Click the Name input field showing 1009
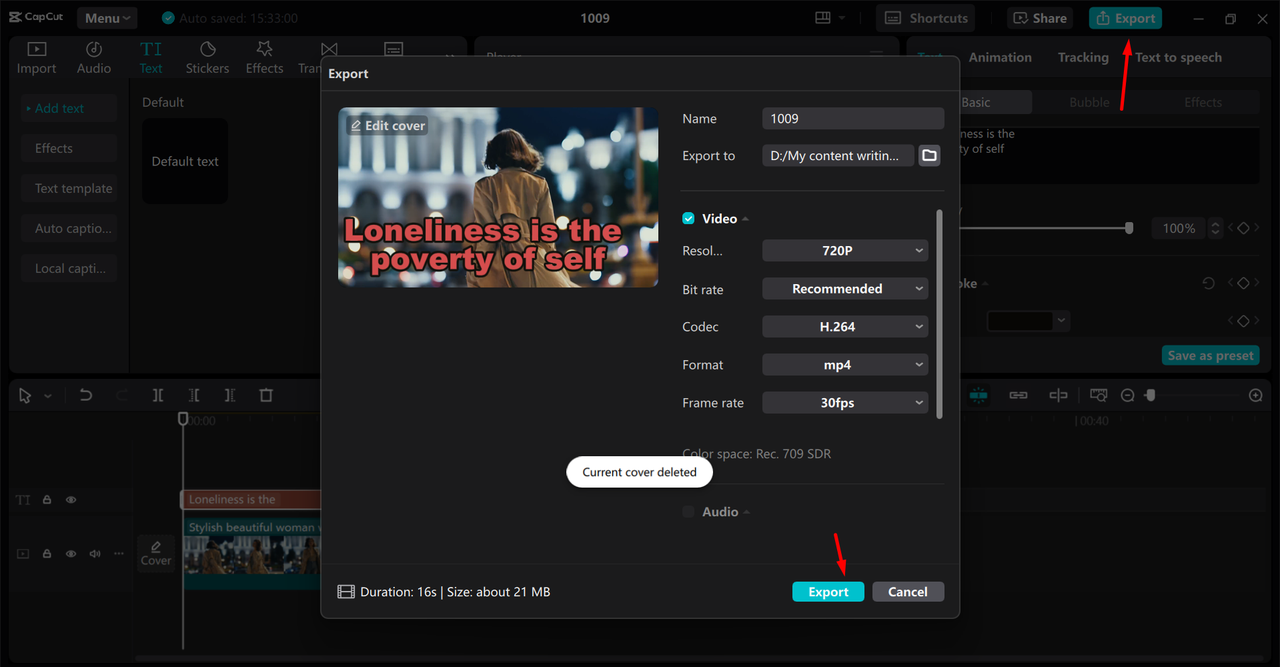Viewport: 1280px width, 667px height. (853, 118)
